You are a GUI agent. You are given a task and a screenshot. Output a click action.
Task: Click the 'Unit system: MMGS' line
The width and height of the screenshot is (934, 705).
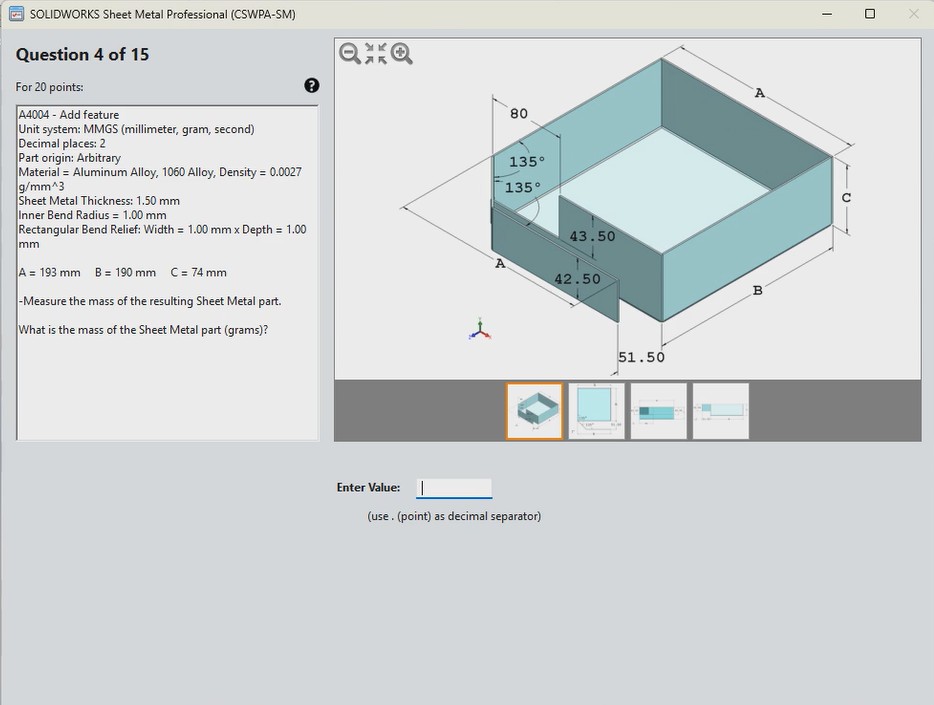pos(136,129)
